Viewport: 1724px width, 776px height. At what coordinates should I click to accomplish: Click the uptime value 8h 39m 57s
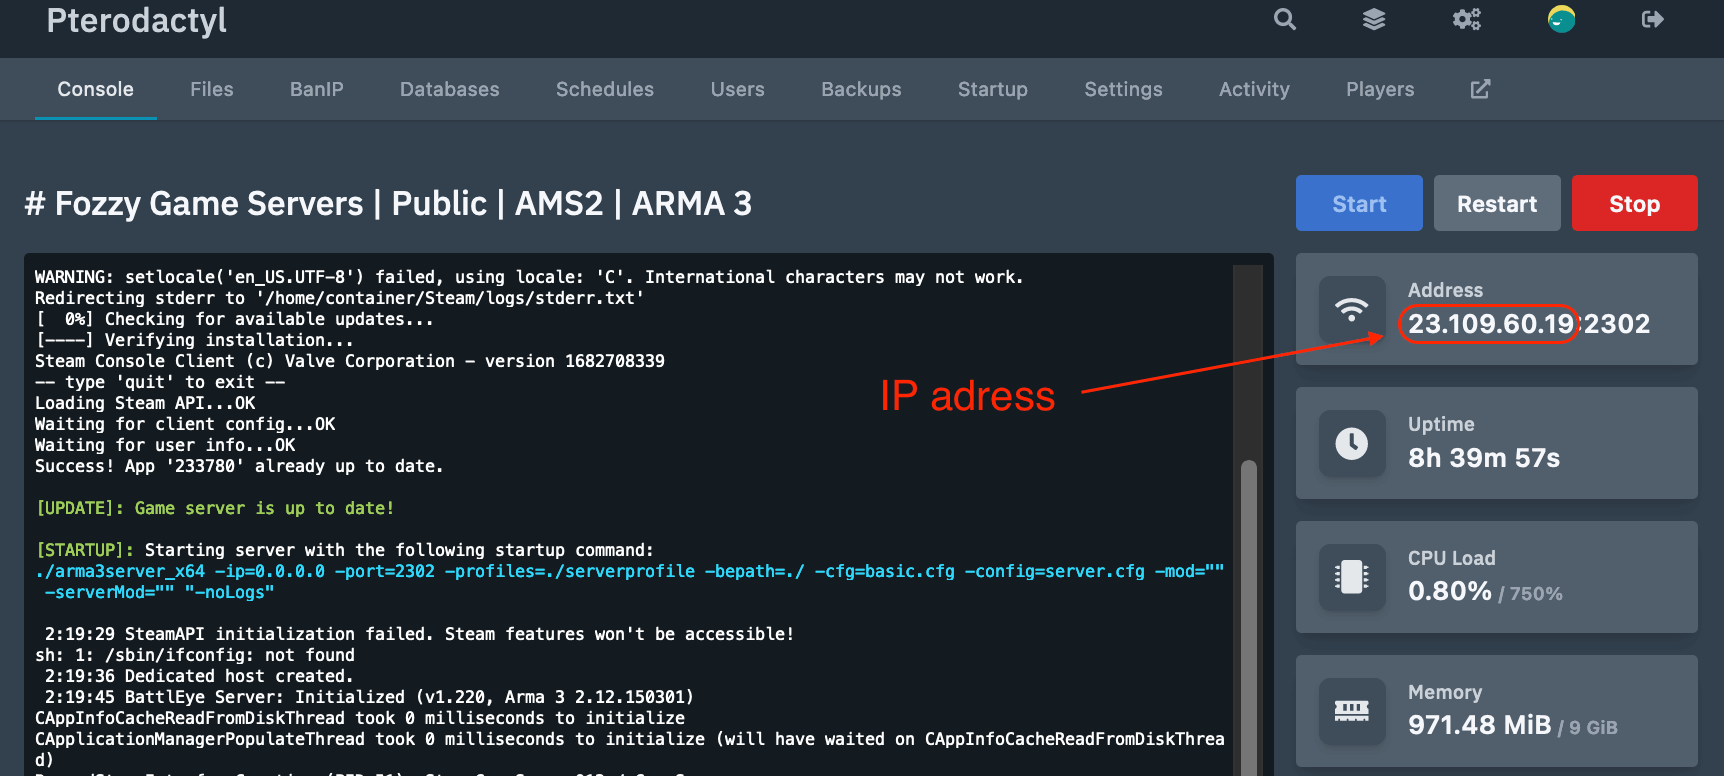[x=1484, y=458]
